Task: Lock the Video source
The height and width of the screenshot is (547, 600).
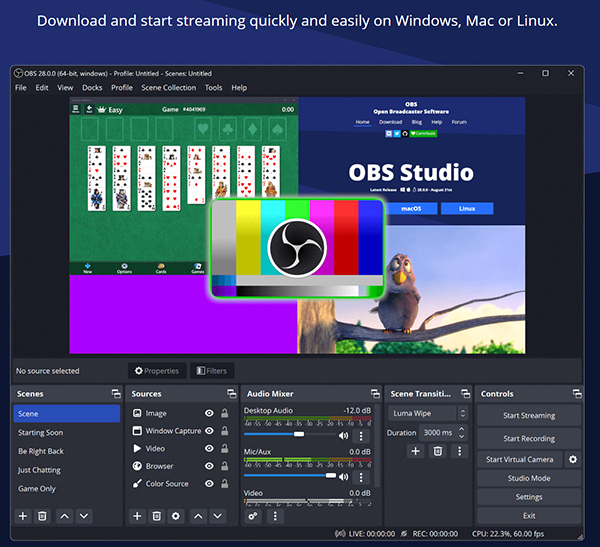Action: pyautogui.click(x=225, y=448)
